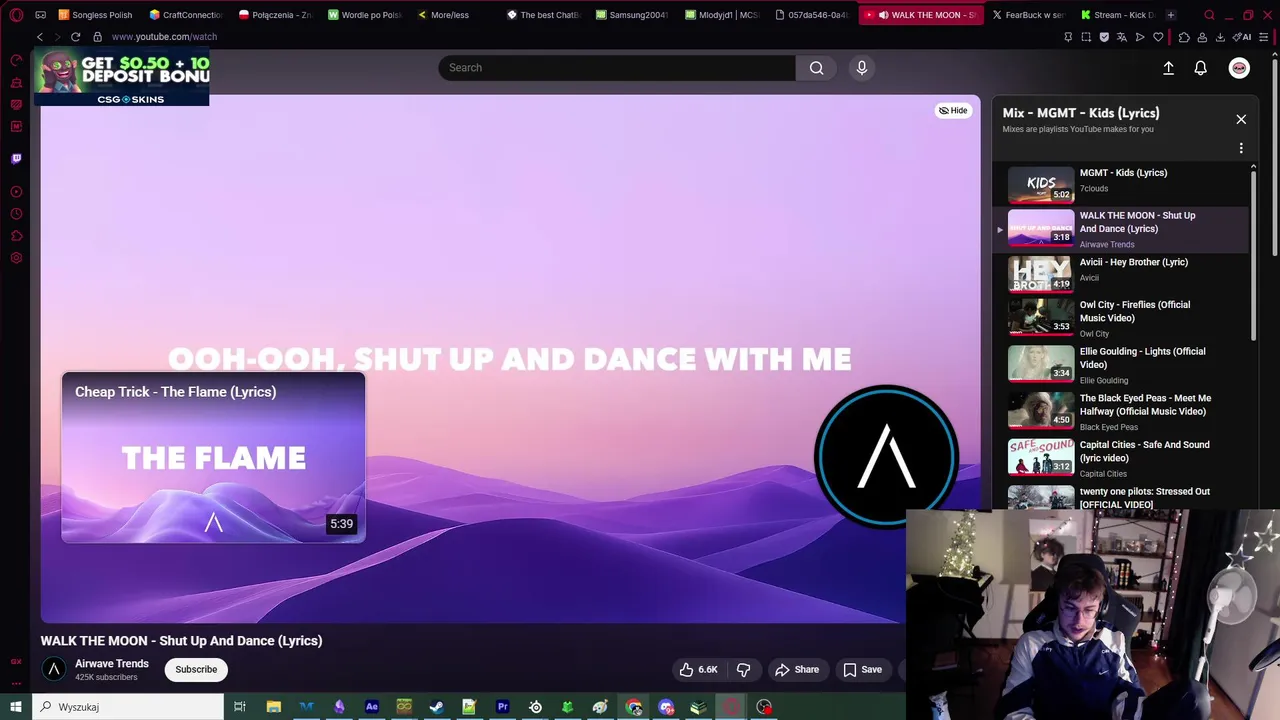The width and height of the screenshot is (1280, 720).
Task: Reload the YouTube page
Action: click(75, 37)
